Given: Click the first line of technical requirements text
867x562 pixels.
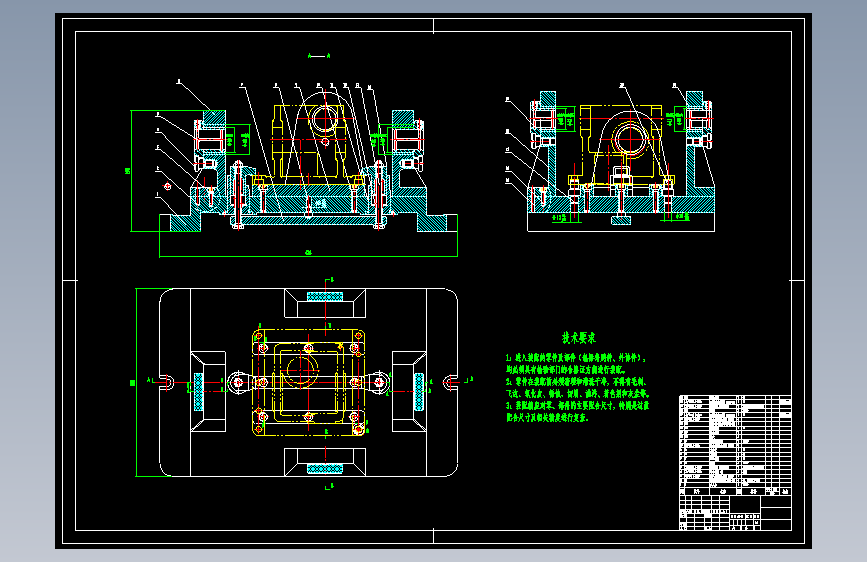Looking at the screenshot, I should (576, 358).
